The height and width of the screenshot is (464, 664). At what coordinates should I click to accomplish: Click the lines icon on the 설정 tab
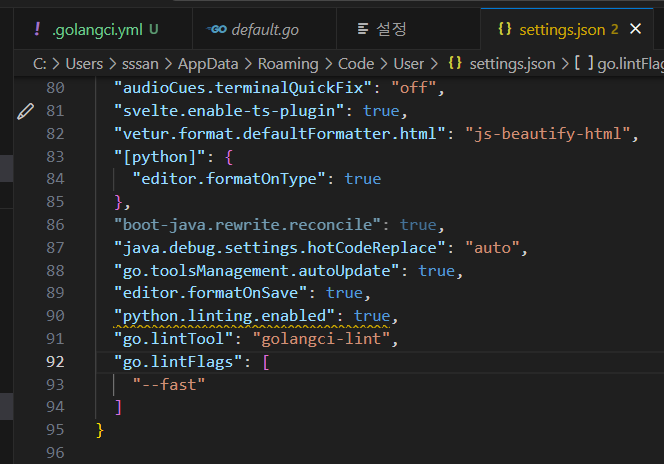coord(363,29)
